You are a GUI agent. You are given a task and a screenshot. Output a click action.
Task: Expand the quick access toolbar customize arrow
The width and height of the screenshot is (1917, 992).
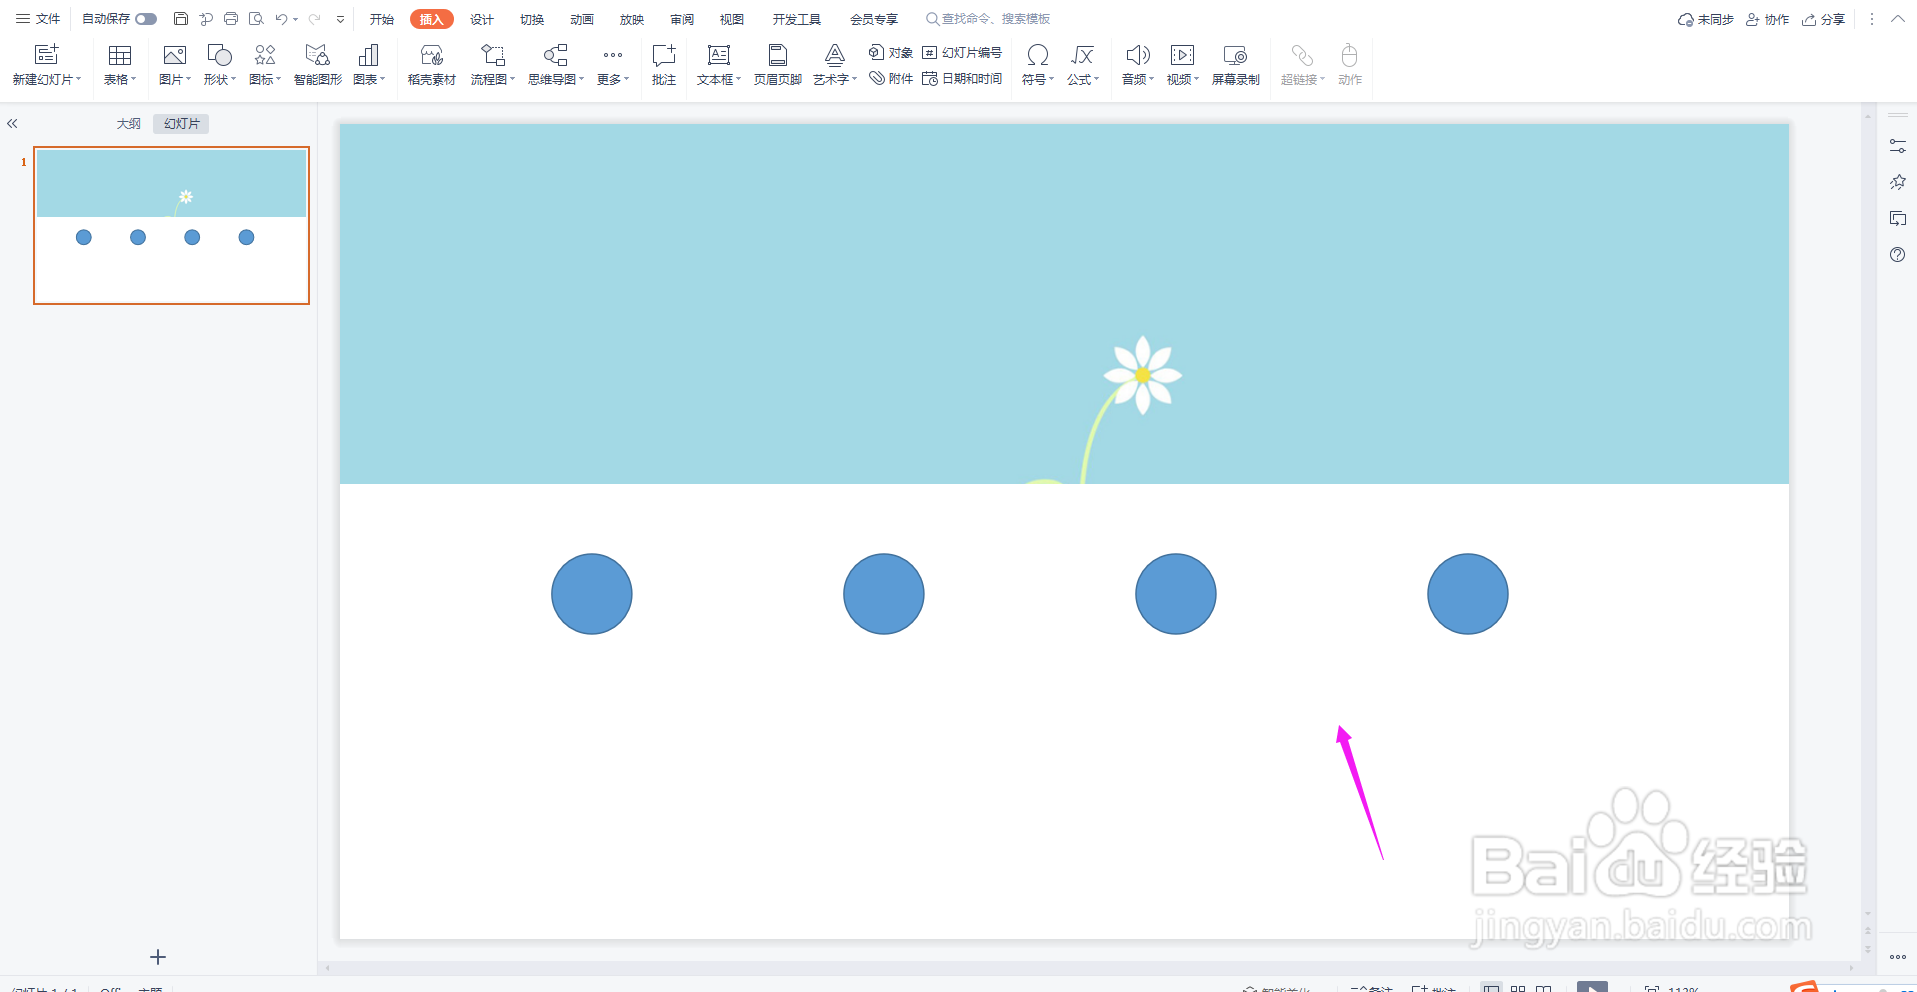pyautogui.click(x=340, y=19)
